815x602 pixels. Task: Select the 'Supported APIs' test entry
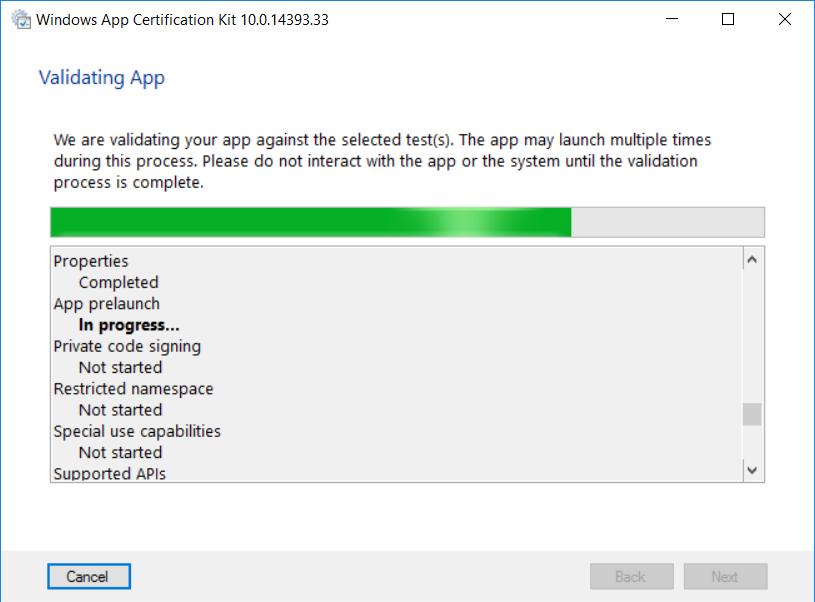pos(109,473)
